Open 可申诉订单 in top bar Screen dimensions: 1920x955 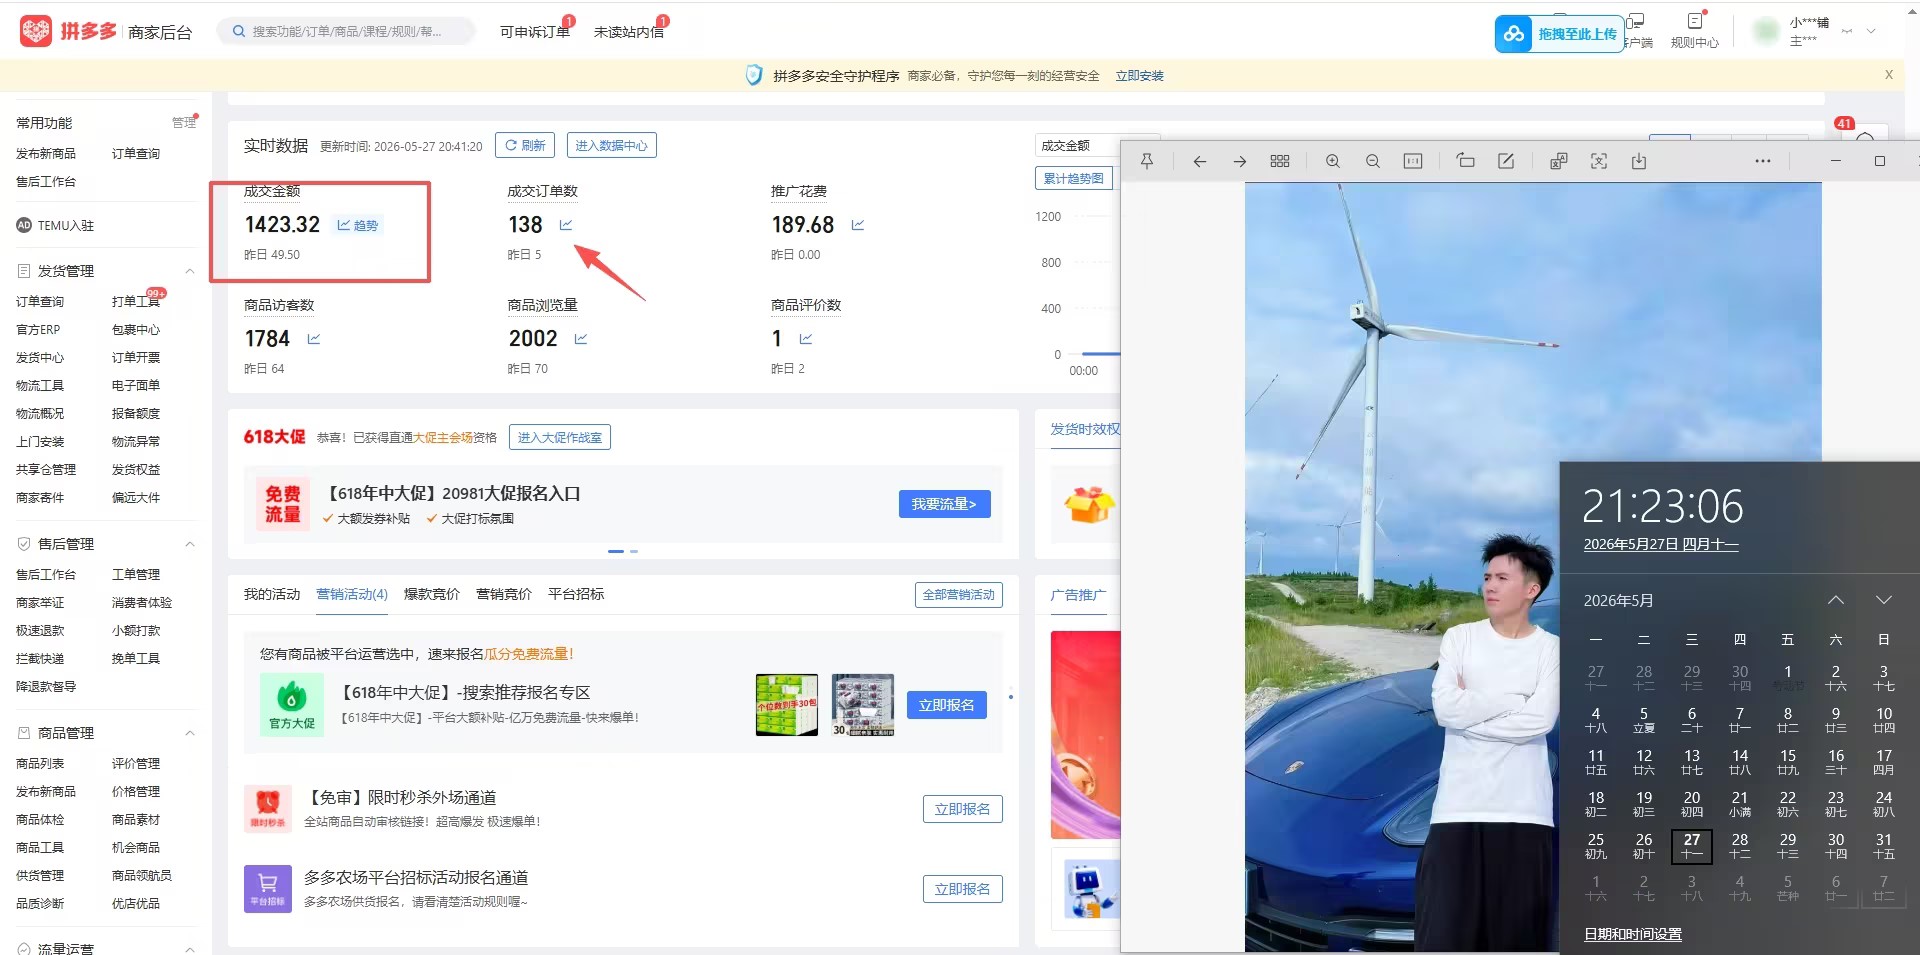[x=535, y=32]
